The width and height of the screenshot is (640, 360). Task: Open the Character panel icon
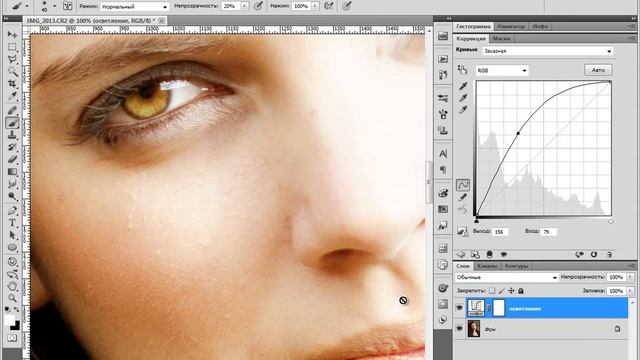click(x=443, y=154)
